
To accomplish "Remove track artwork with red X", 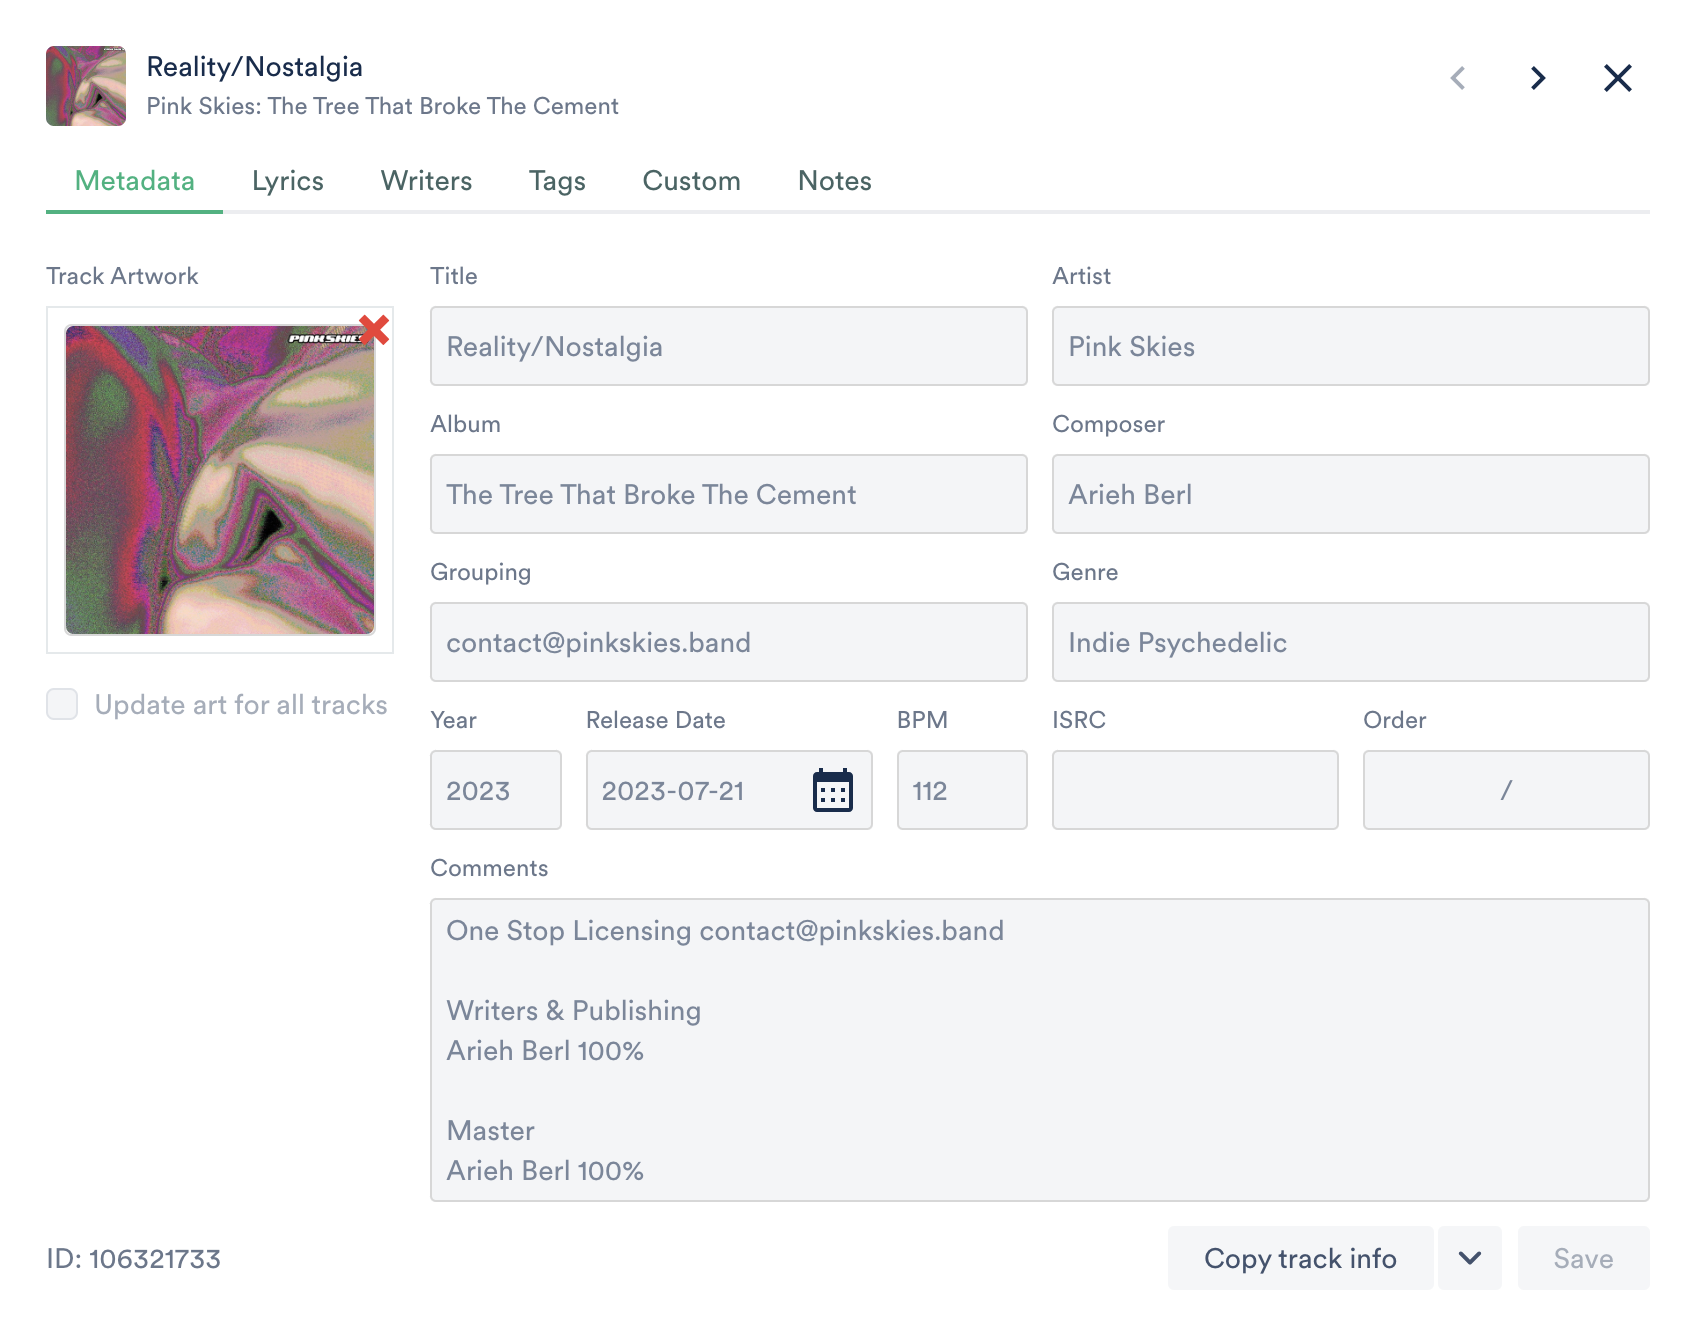I will point(374,329).
